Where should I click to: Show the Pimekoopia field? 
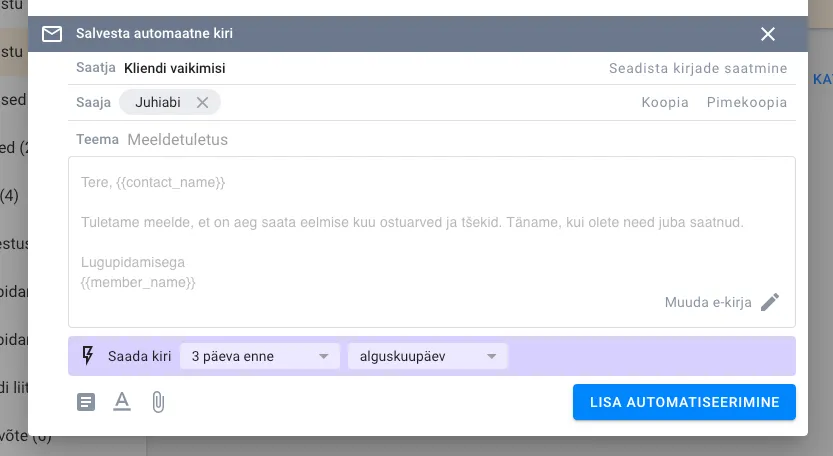(746, 102)
